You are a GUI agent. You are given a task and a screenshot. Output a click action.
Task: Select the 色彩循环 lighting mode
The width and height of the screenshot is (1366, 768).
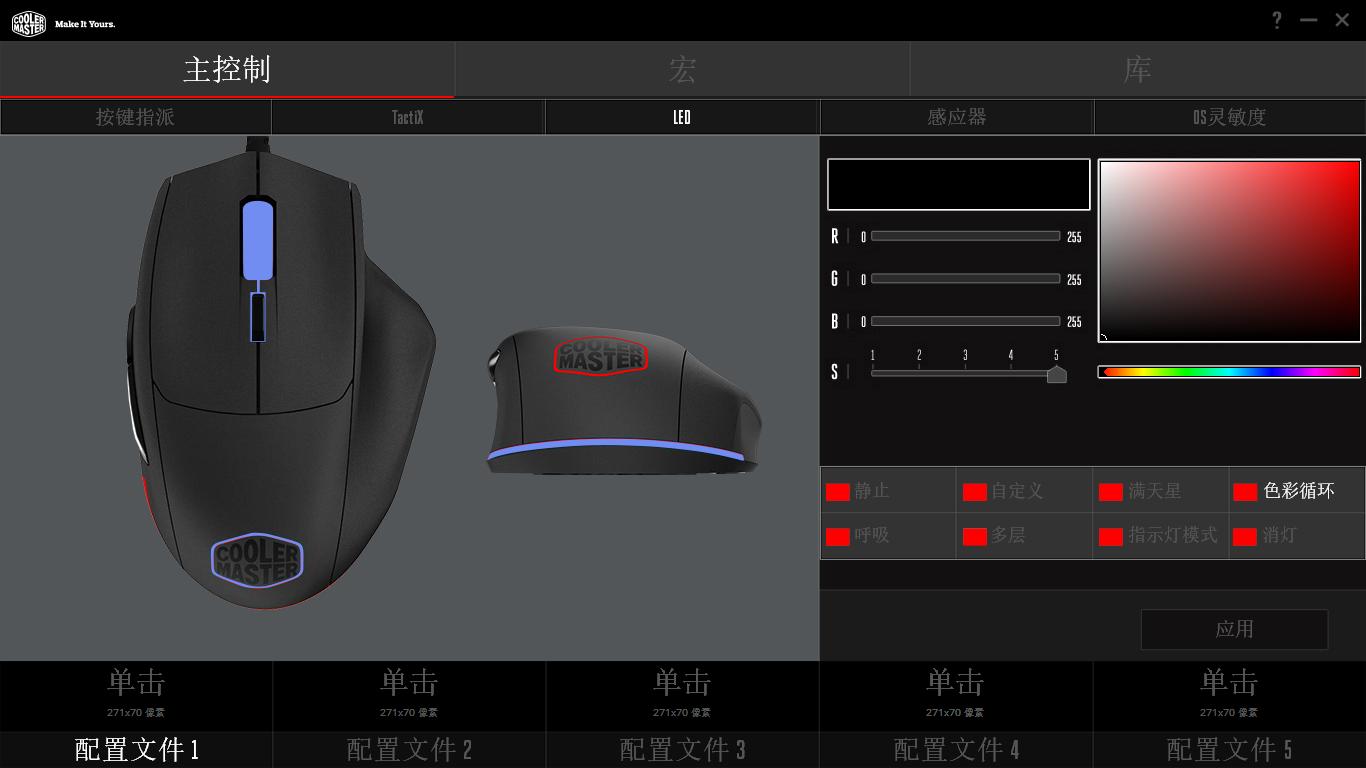[1297, 491]
